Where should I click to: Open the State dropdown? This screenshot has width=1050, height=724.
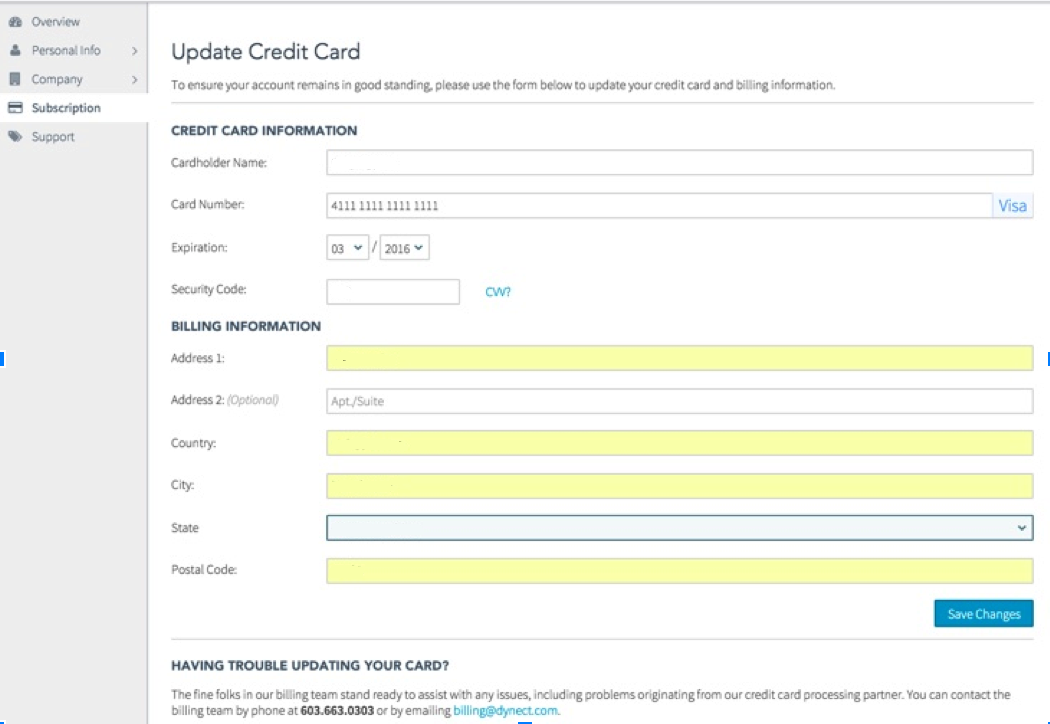(679, 527)
